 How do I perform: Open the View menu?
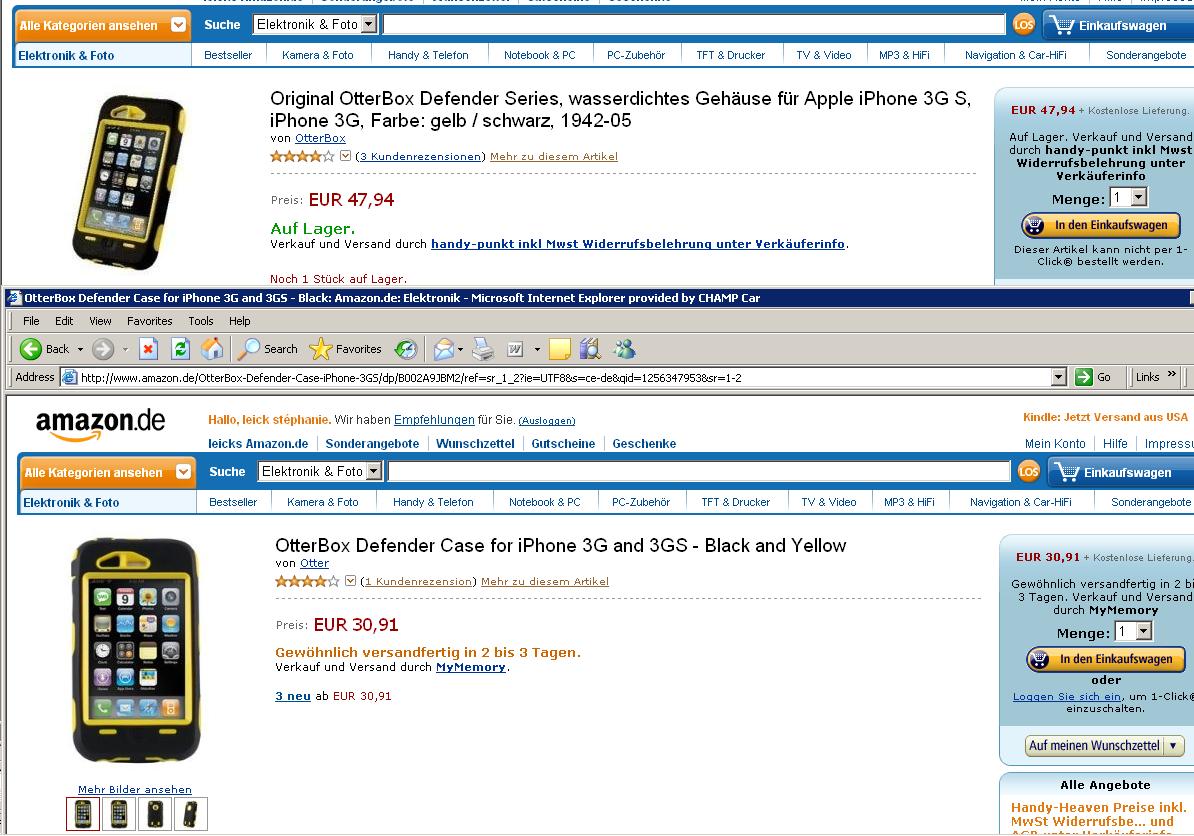click(100, 321)
